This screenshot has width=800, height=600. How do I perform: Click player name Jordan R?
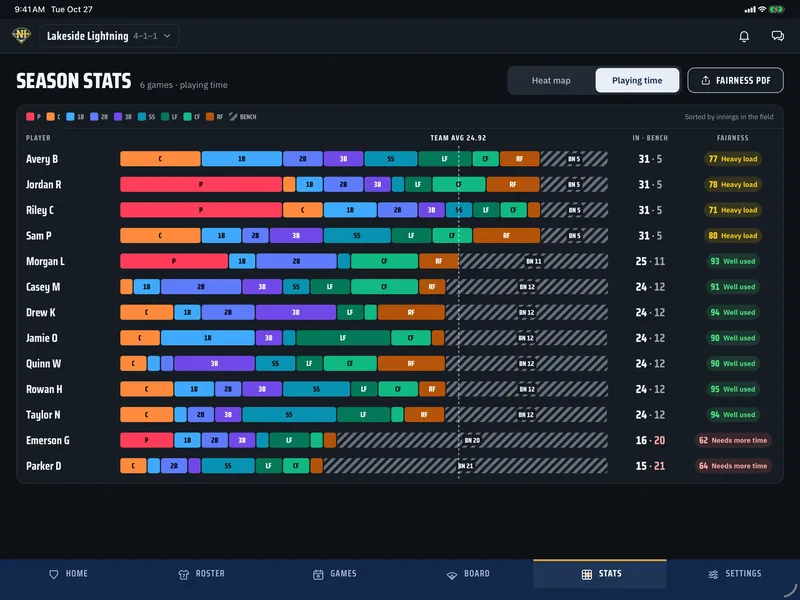click(x=43, y=184)
